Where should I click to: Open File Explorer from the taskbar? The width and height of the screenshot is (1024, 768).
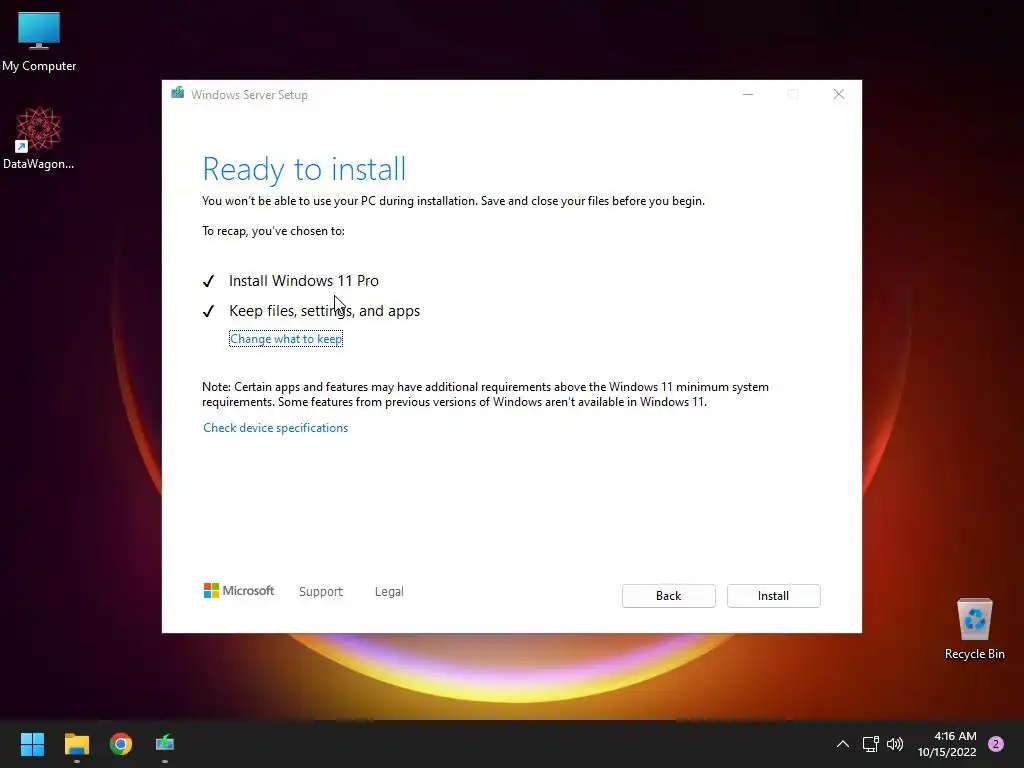click(76, 744)
